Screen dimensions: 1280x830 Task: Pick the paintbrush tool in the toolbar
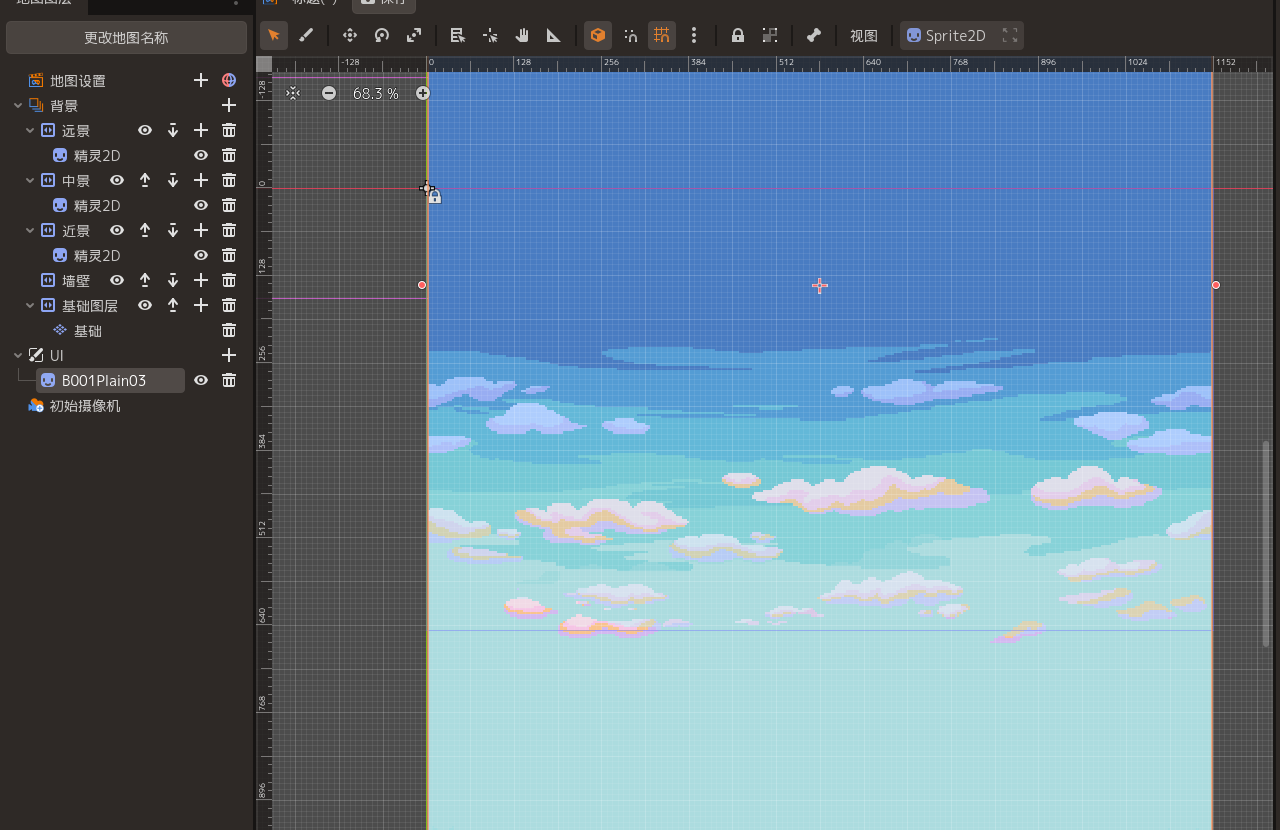306,36
